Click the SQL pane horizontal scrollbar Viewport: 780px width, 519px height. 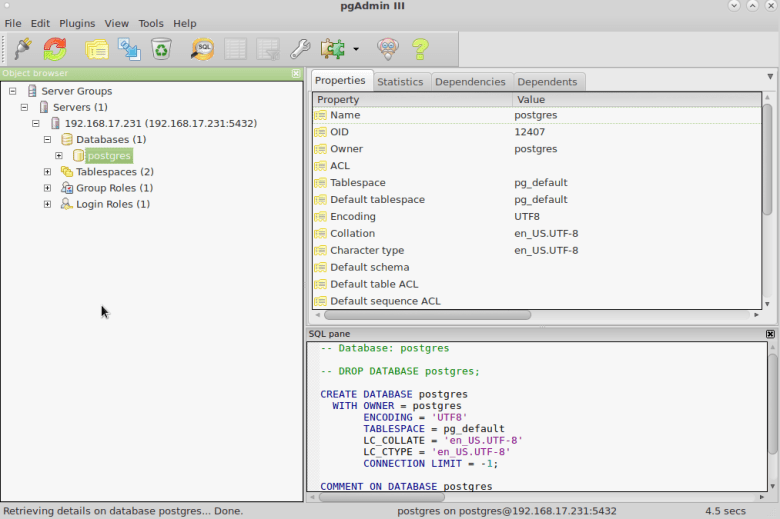click(382, 497)
